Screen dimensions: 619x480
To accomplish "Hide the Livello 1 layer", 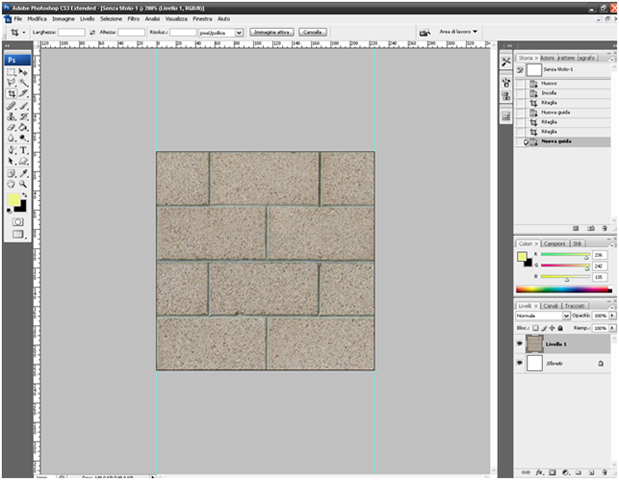I will coord(520,343).
